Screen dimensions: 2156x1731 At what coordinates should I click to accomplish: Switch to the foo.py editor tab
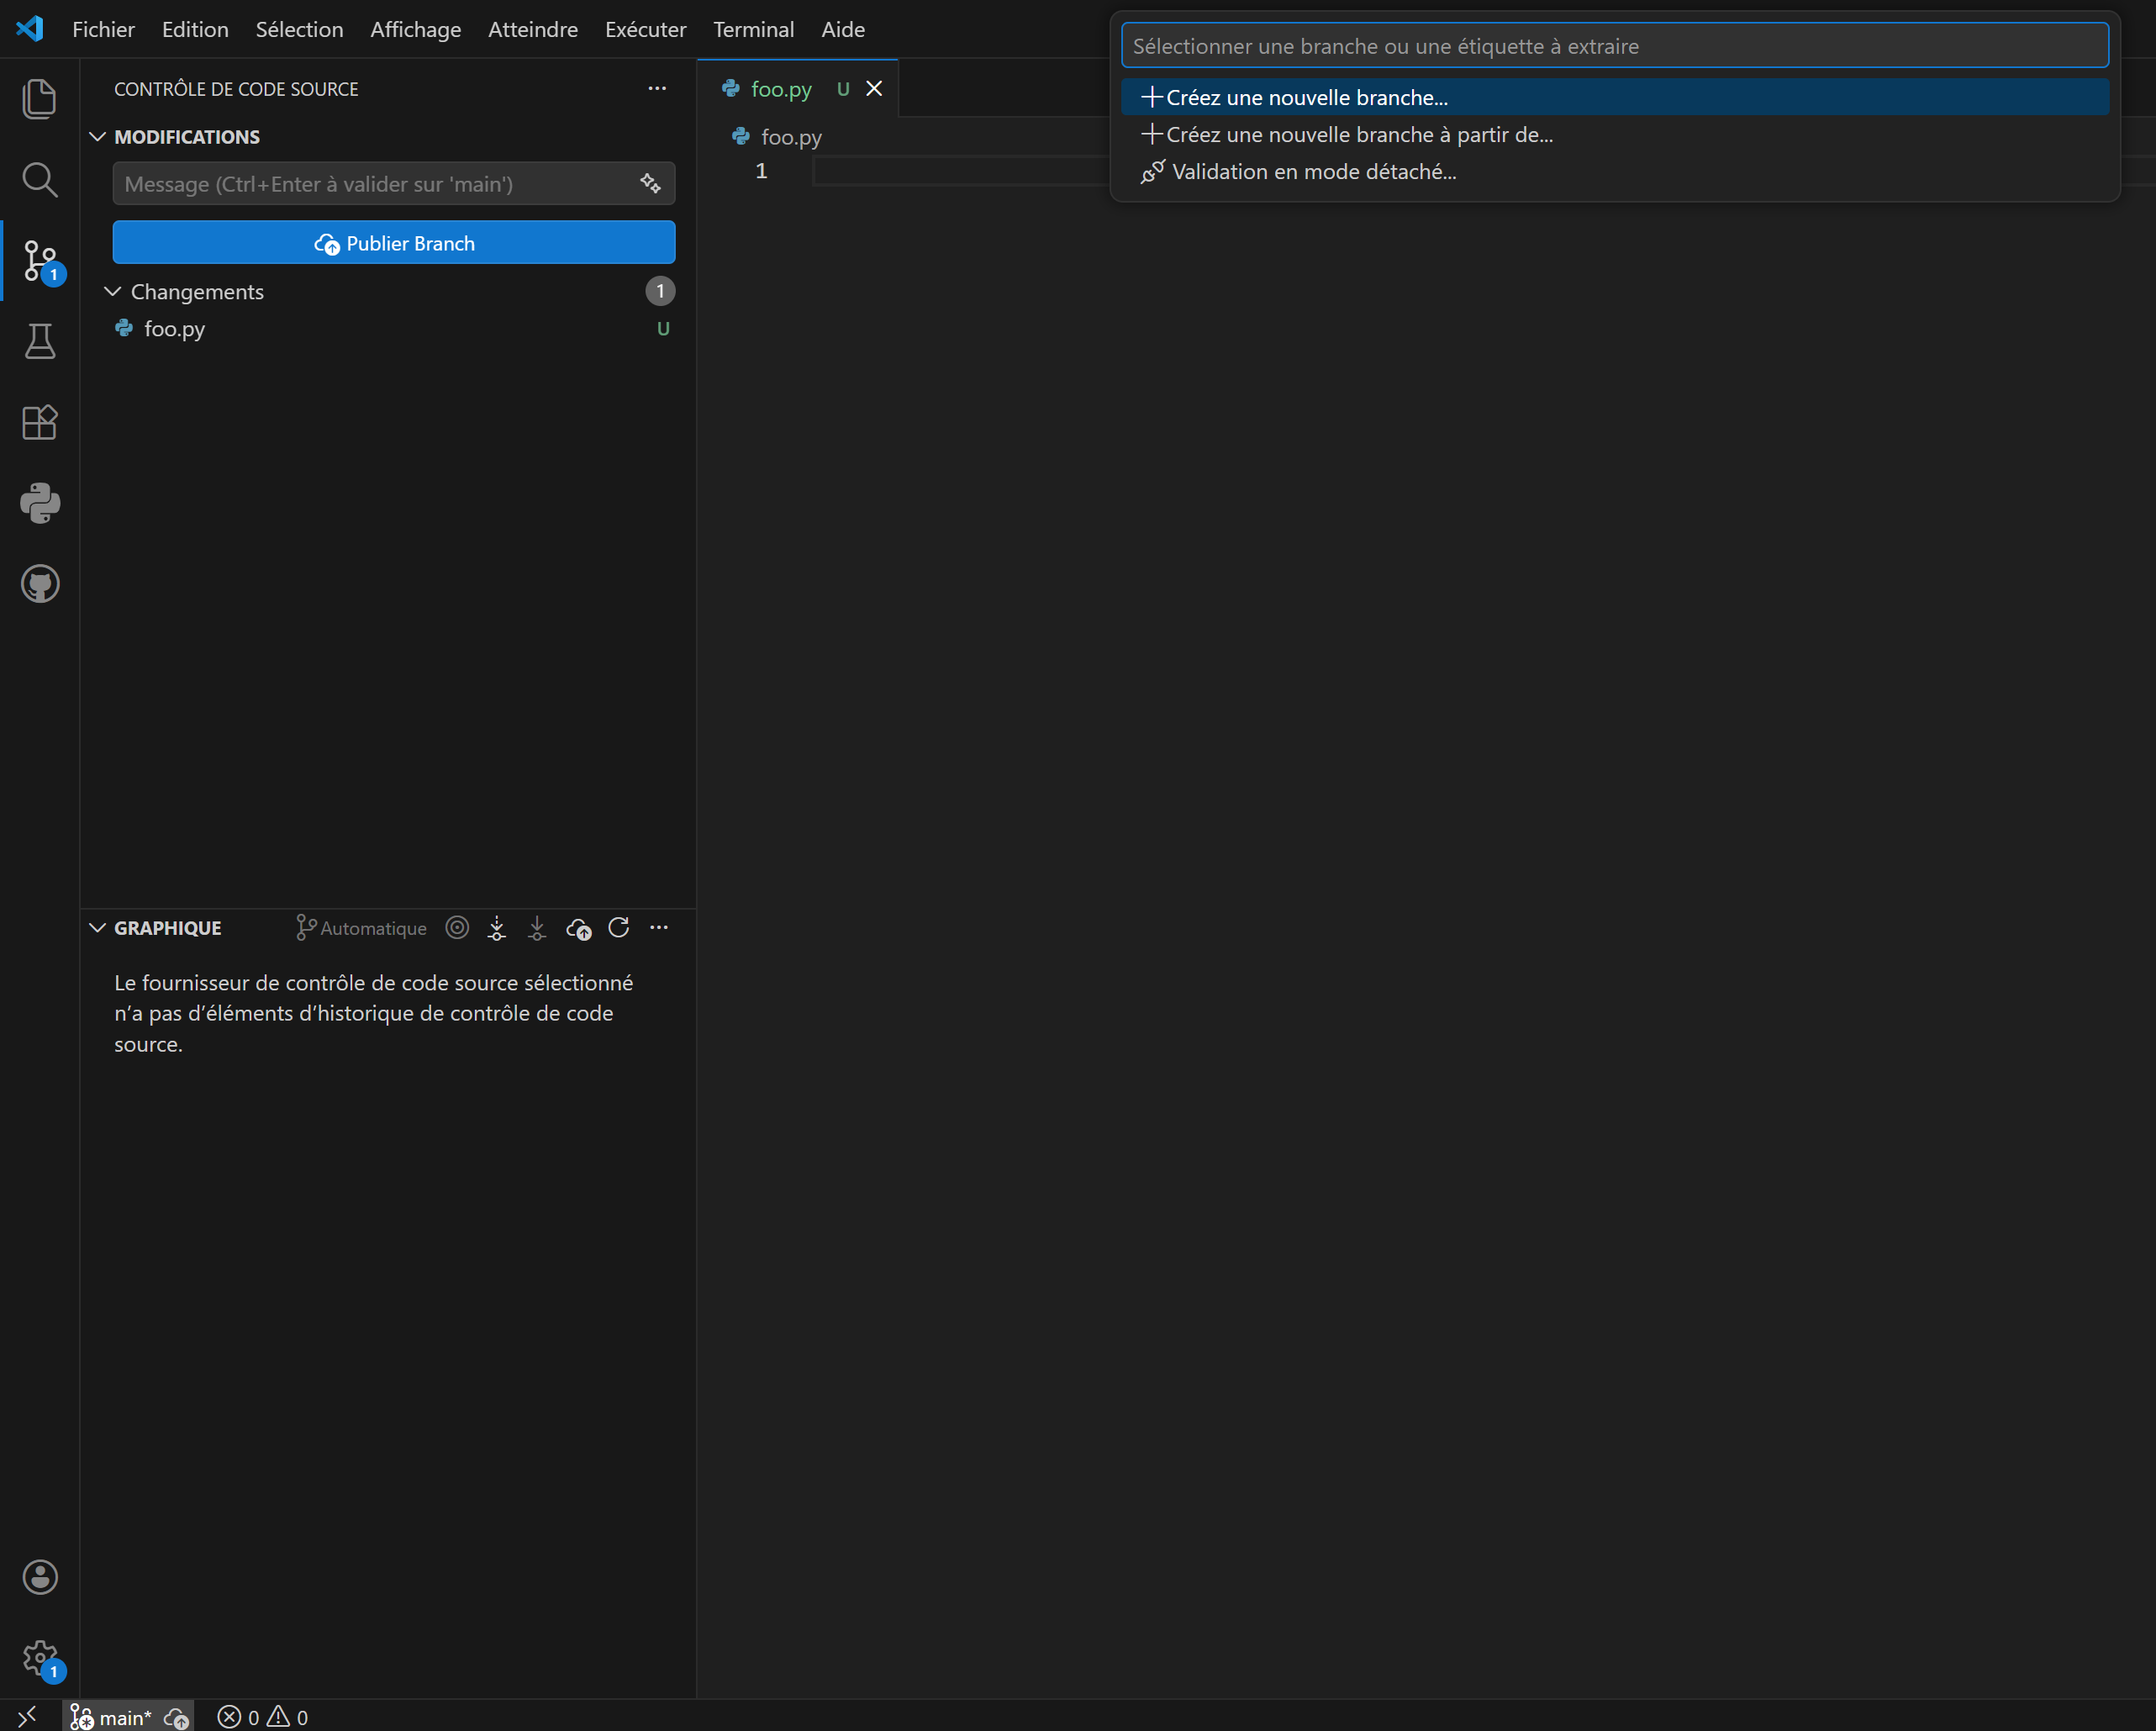(780, 88)
